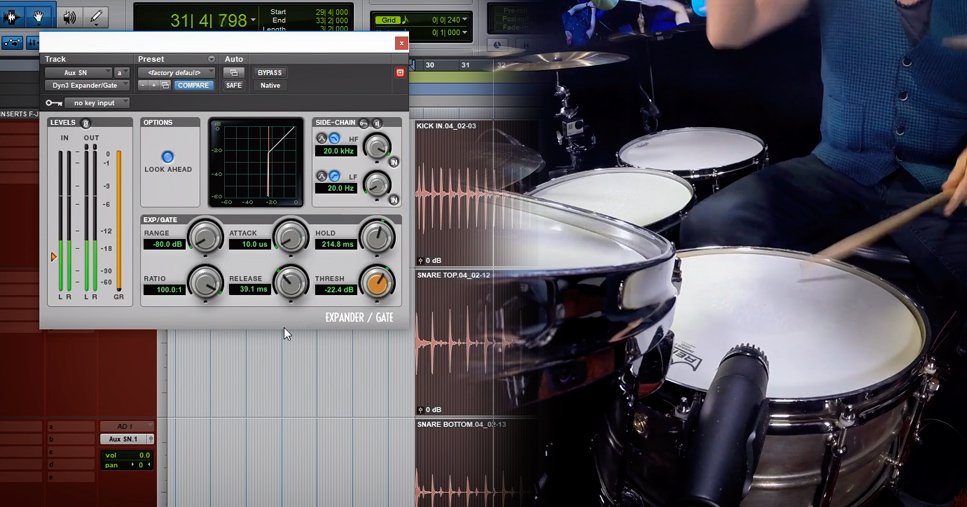This screenshot has height=507, width=967.
Task: Click the plugin automation enable icon under Auto
Action: [234, 72]
